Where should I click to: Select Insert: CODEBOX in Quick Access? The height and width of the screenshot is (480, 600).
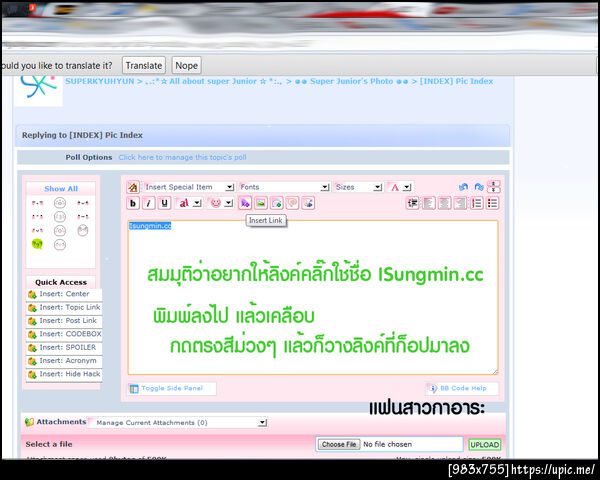click(64, 334)
